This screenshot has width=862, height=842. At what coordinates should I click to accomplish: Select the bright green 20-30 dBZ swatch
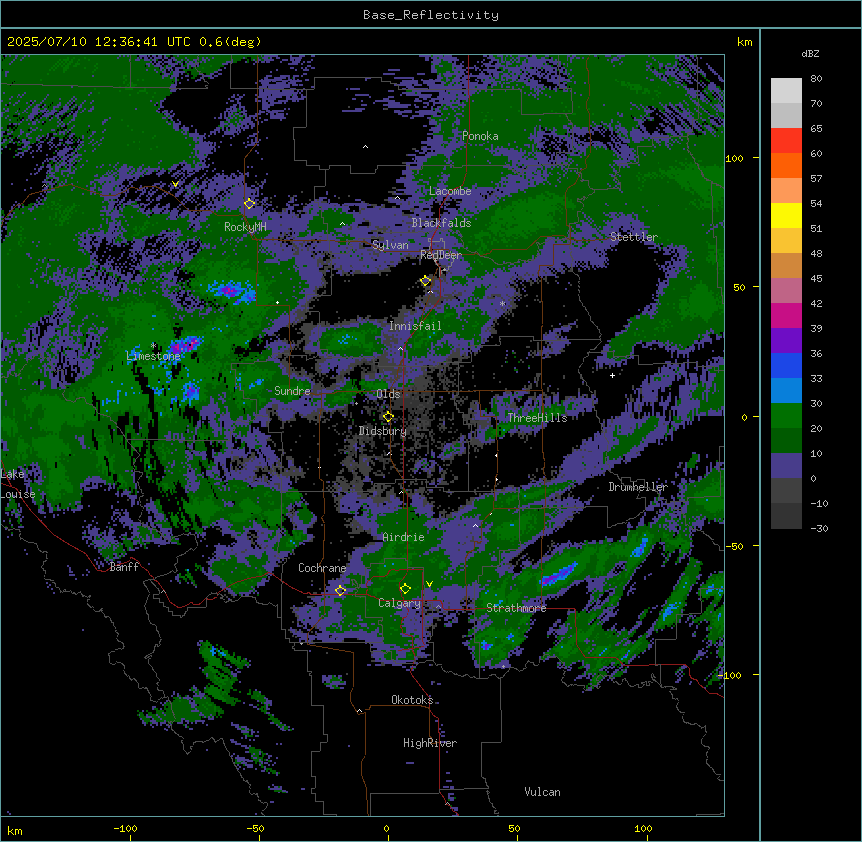click(786, 416)
